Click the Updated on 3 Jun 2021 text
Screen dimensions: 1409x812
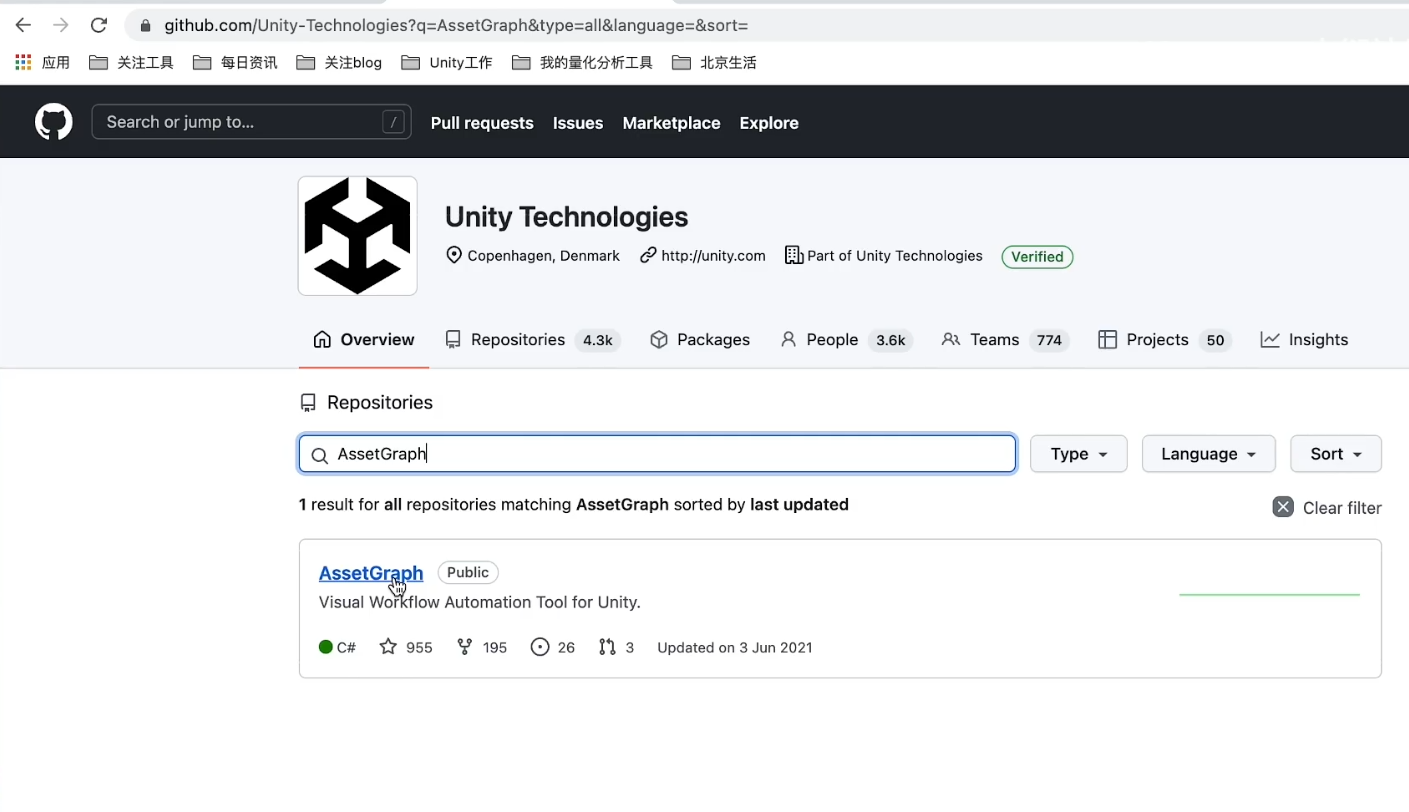tap(735, 648)
